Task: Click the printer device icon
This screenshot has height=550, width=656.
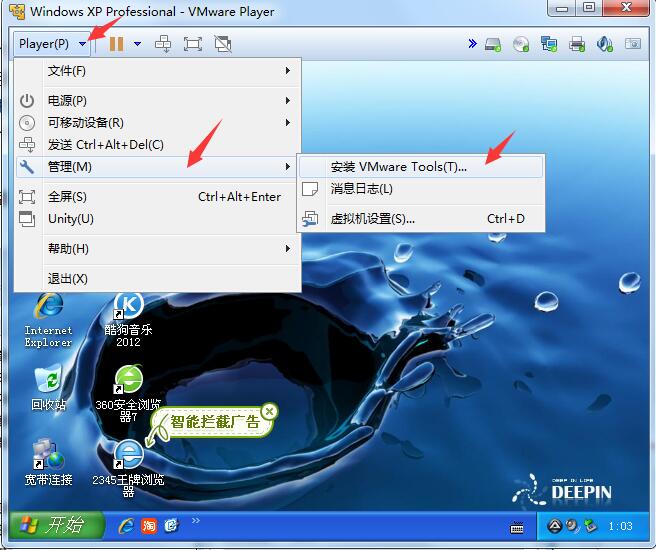Action: tap(577, 44)
